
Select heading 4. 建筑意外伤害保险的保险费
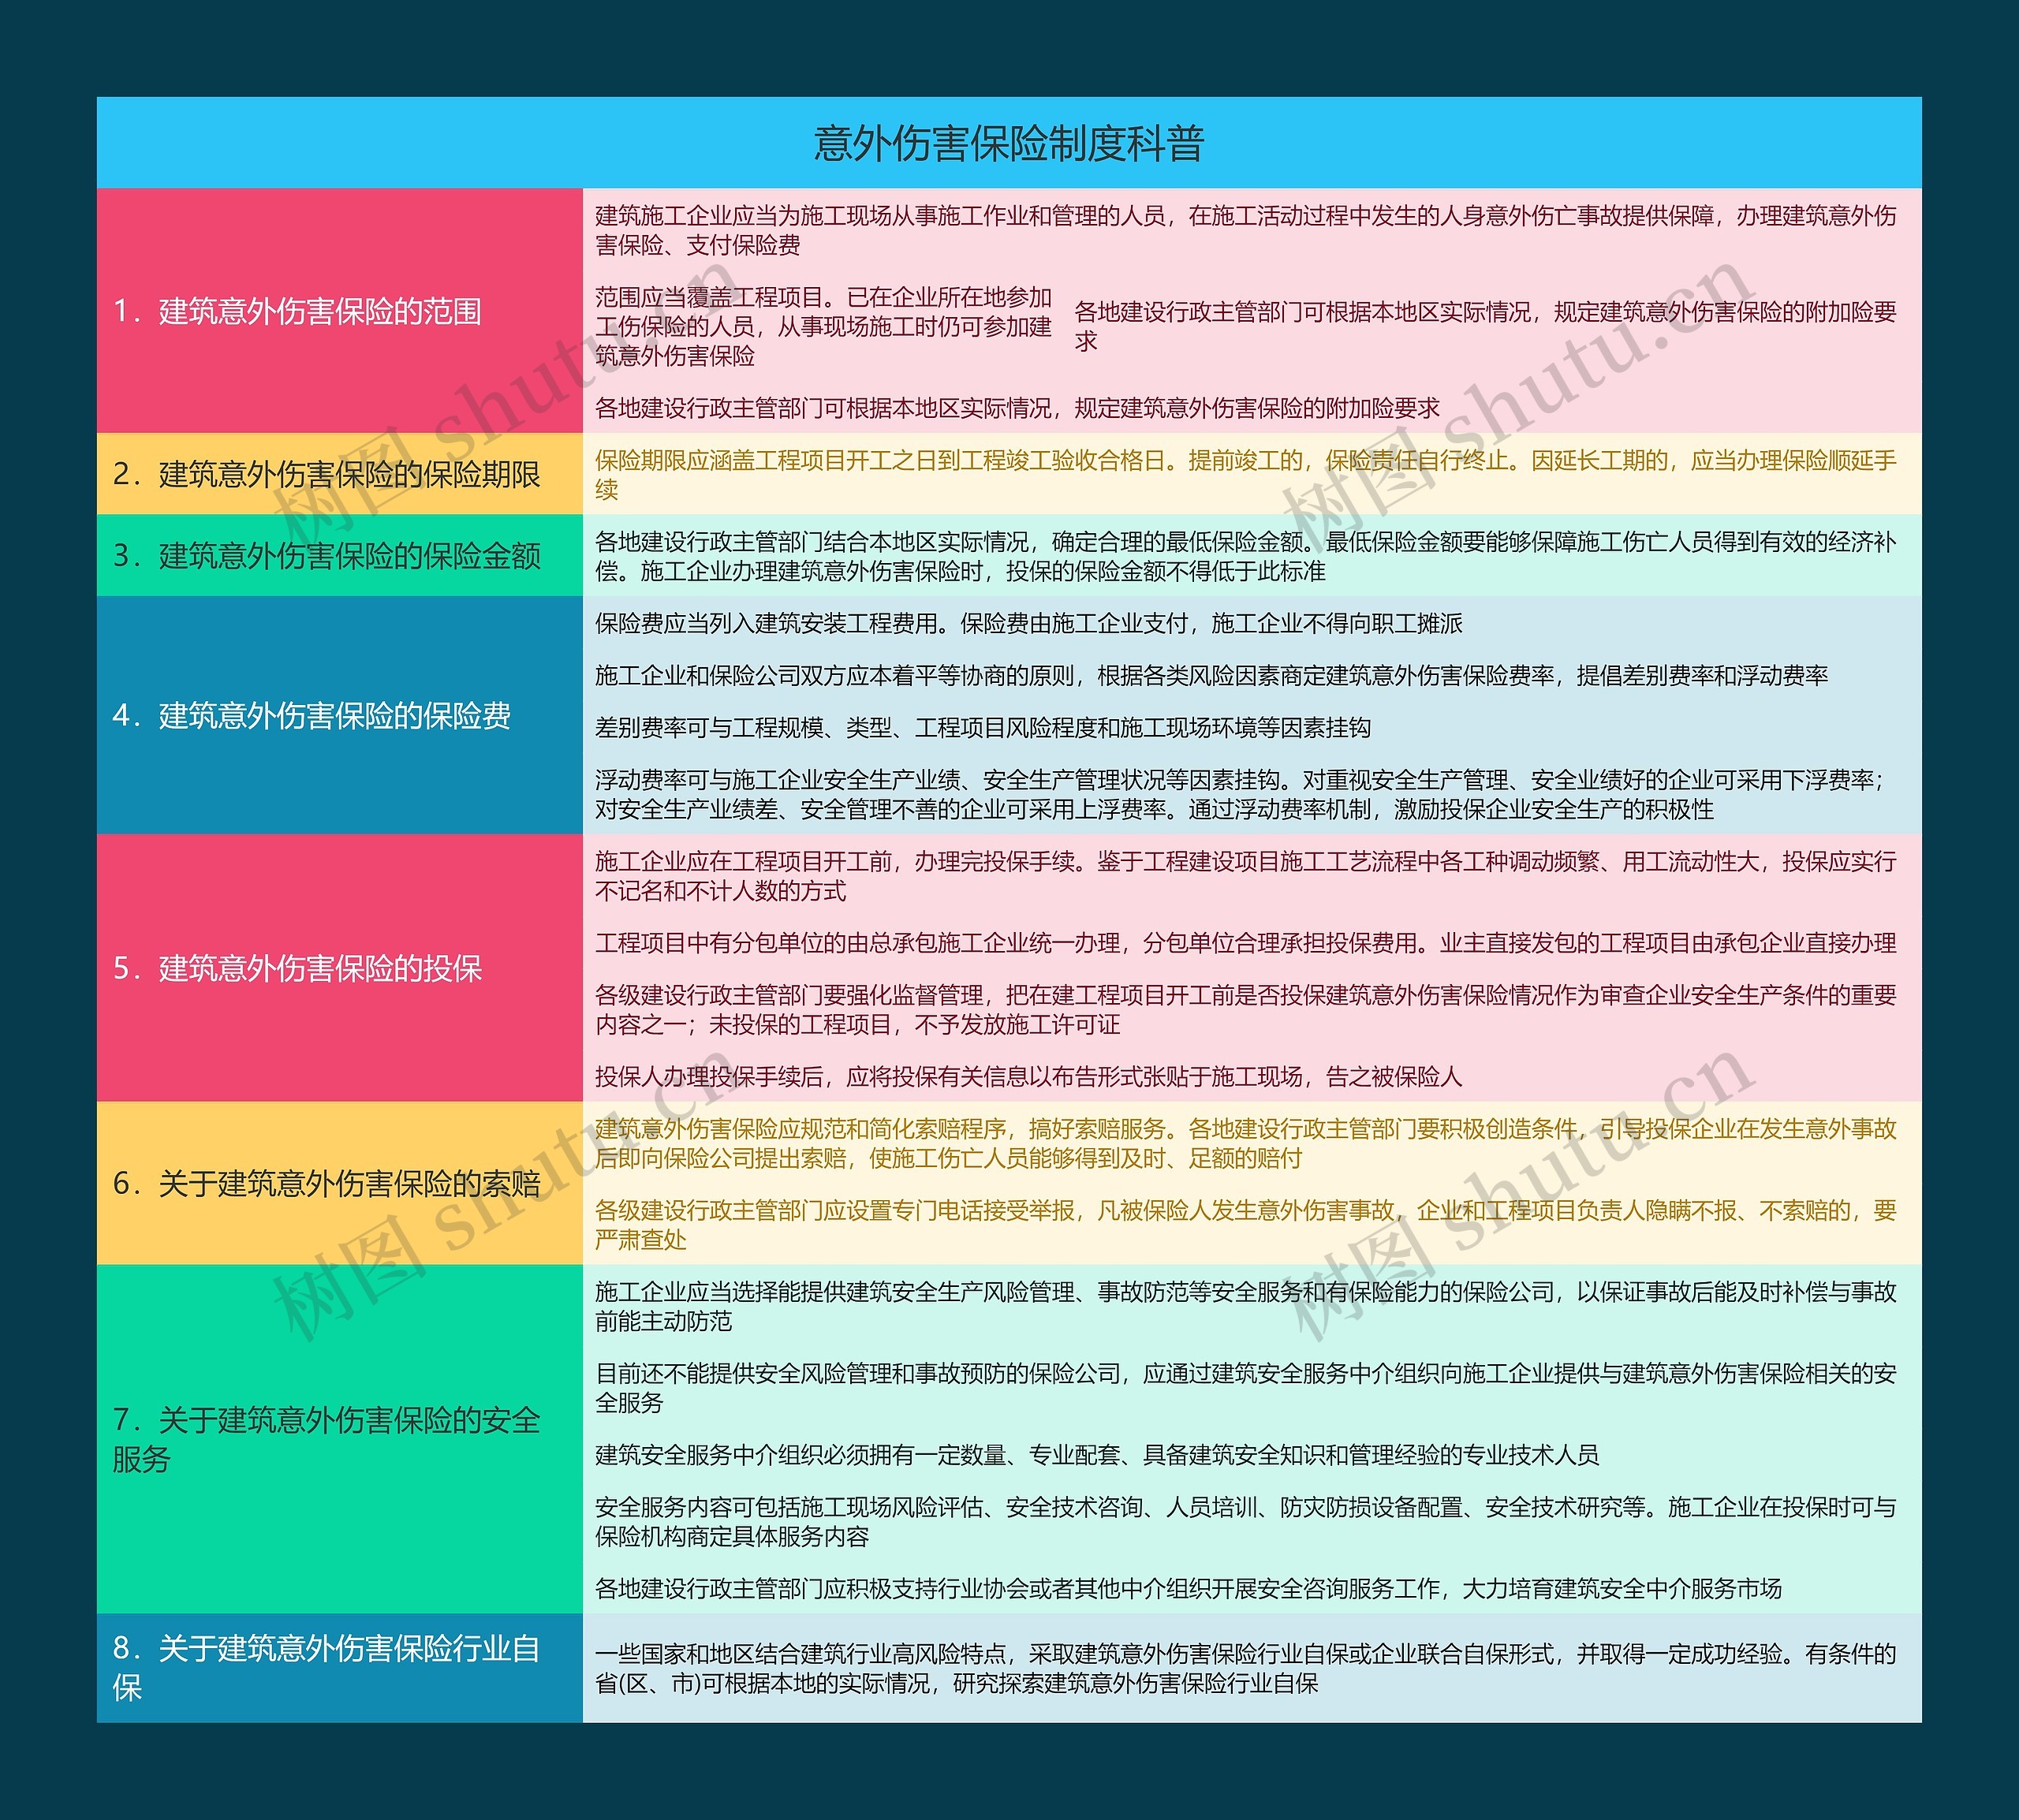coord(311,715)
